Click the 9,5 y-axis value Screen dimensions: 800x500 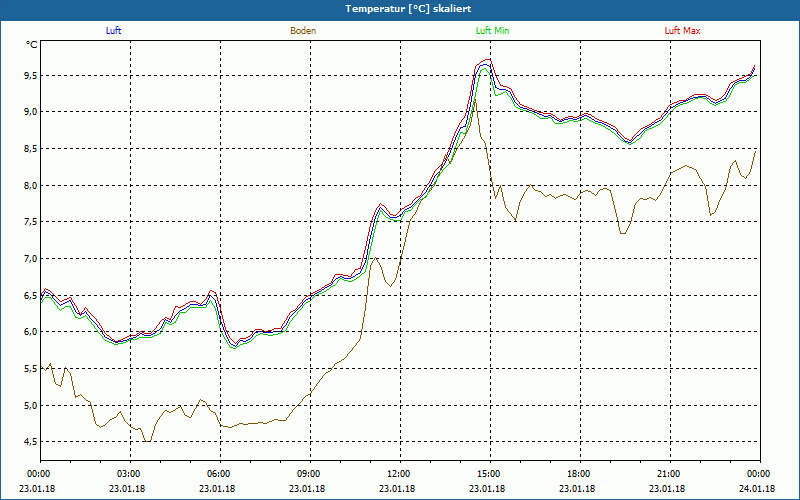point(31,76)
